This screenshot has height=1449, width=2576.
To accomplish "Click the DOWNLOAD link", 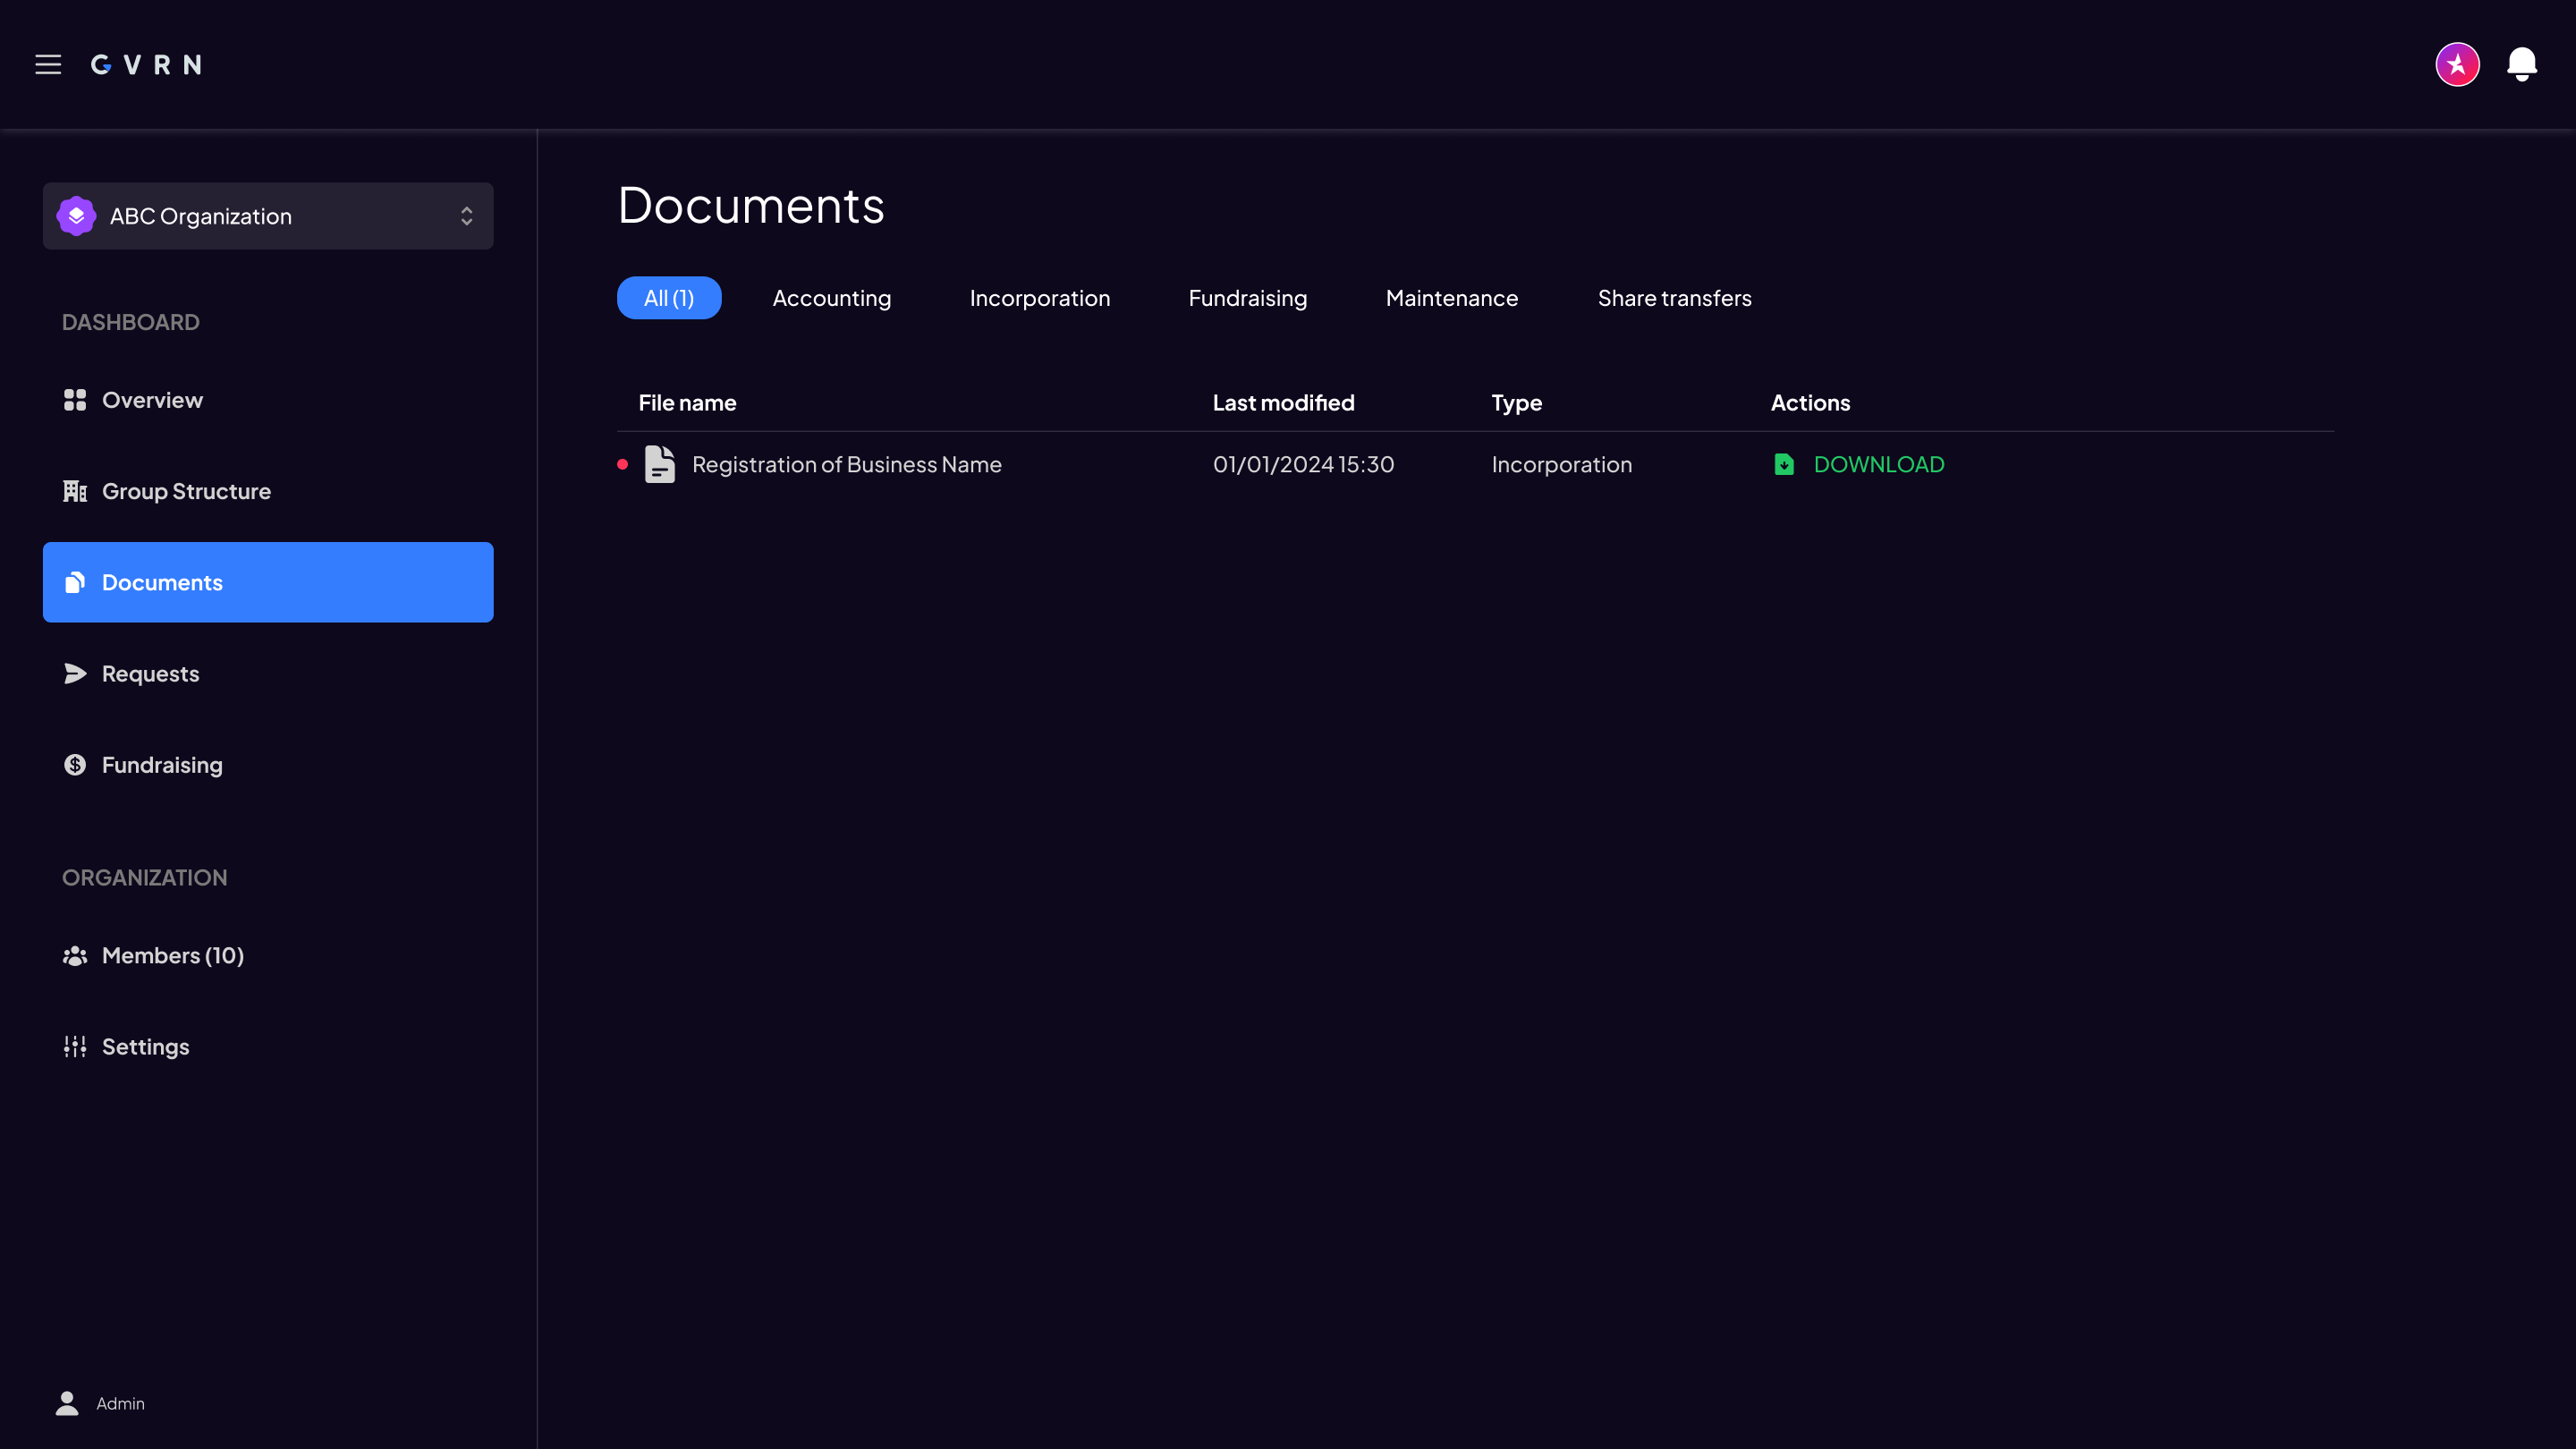I will pyautogui.click(x=1879, y=464).
